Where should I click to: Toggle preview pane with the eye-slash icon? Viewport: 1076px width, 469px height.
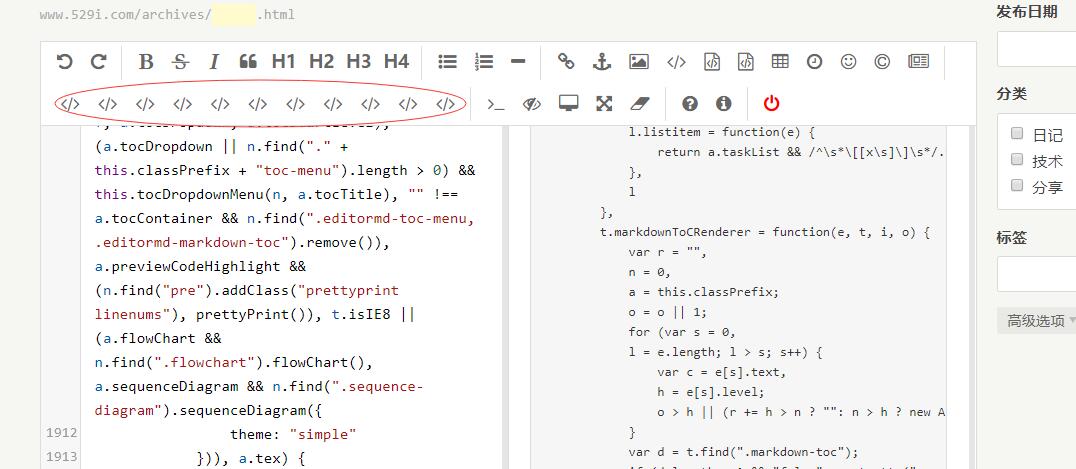pos(532,104)
